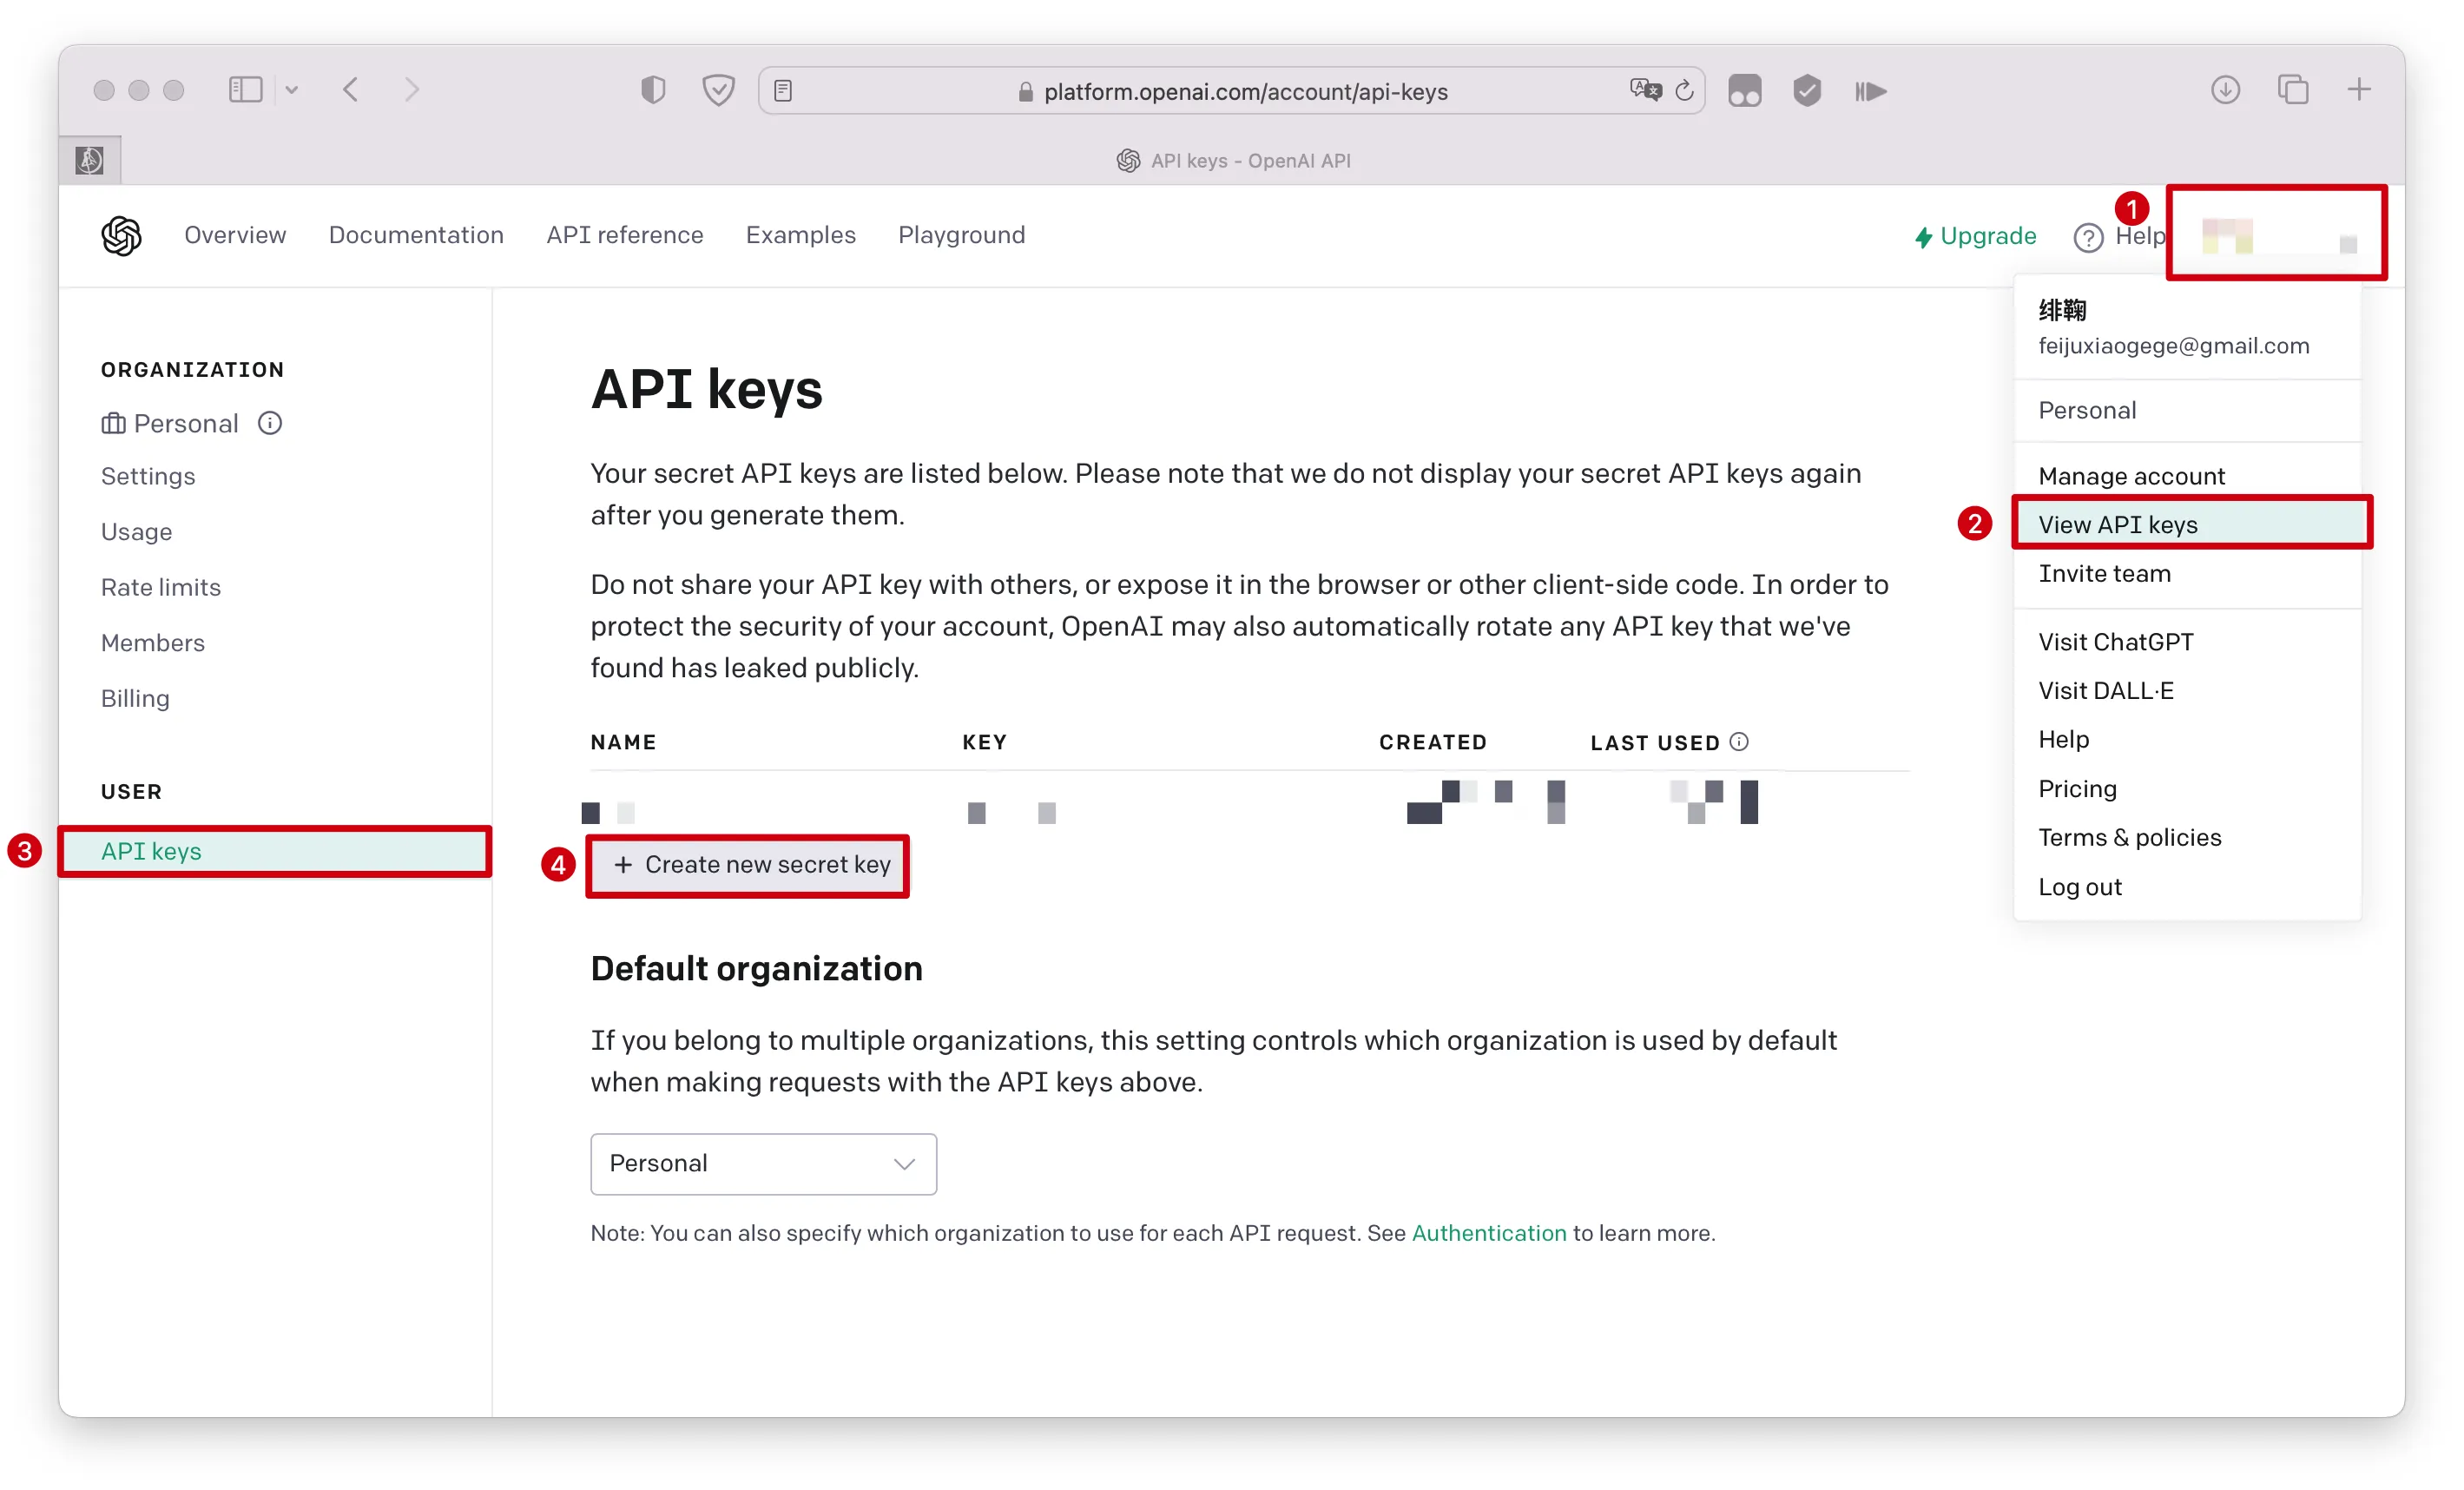Click the Personal organization info icon
Image resolution: width=2464 pixels, height=1490 pixels.
tap(270, 424)
